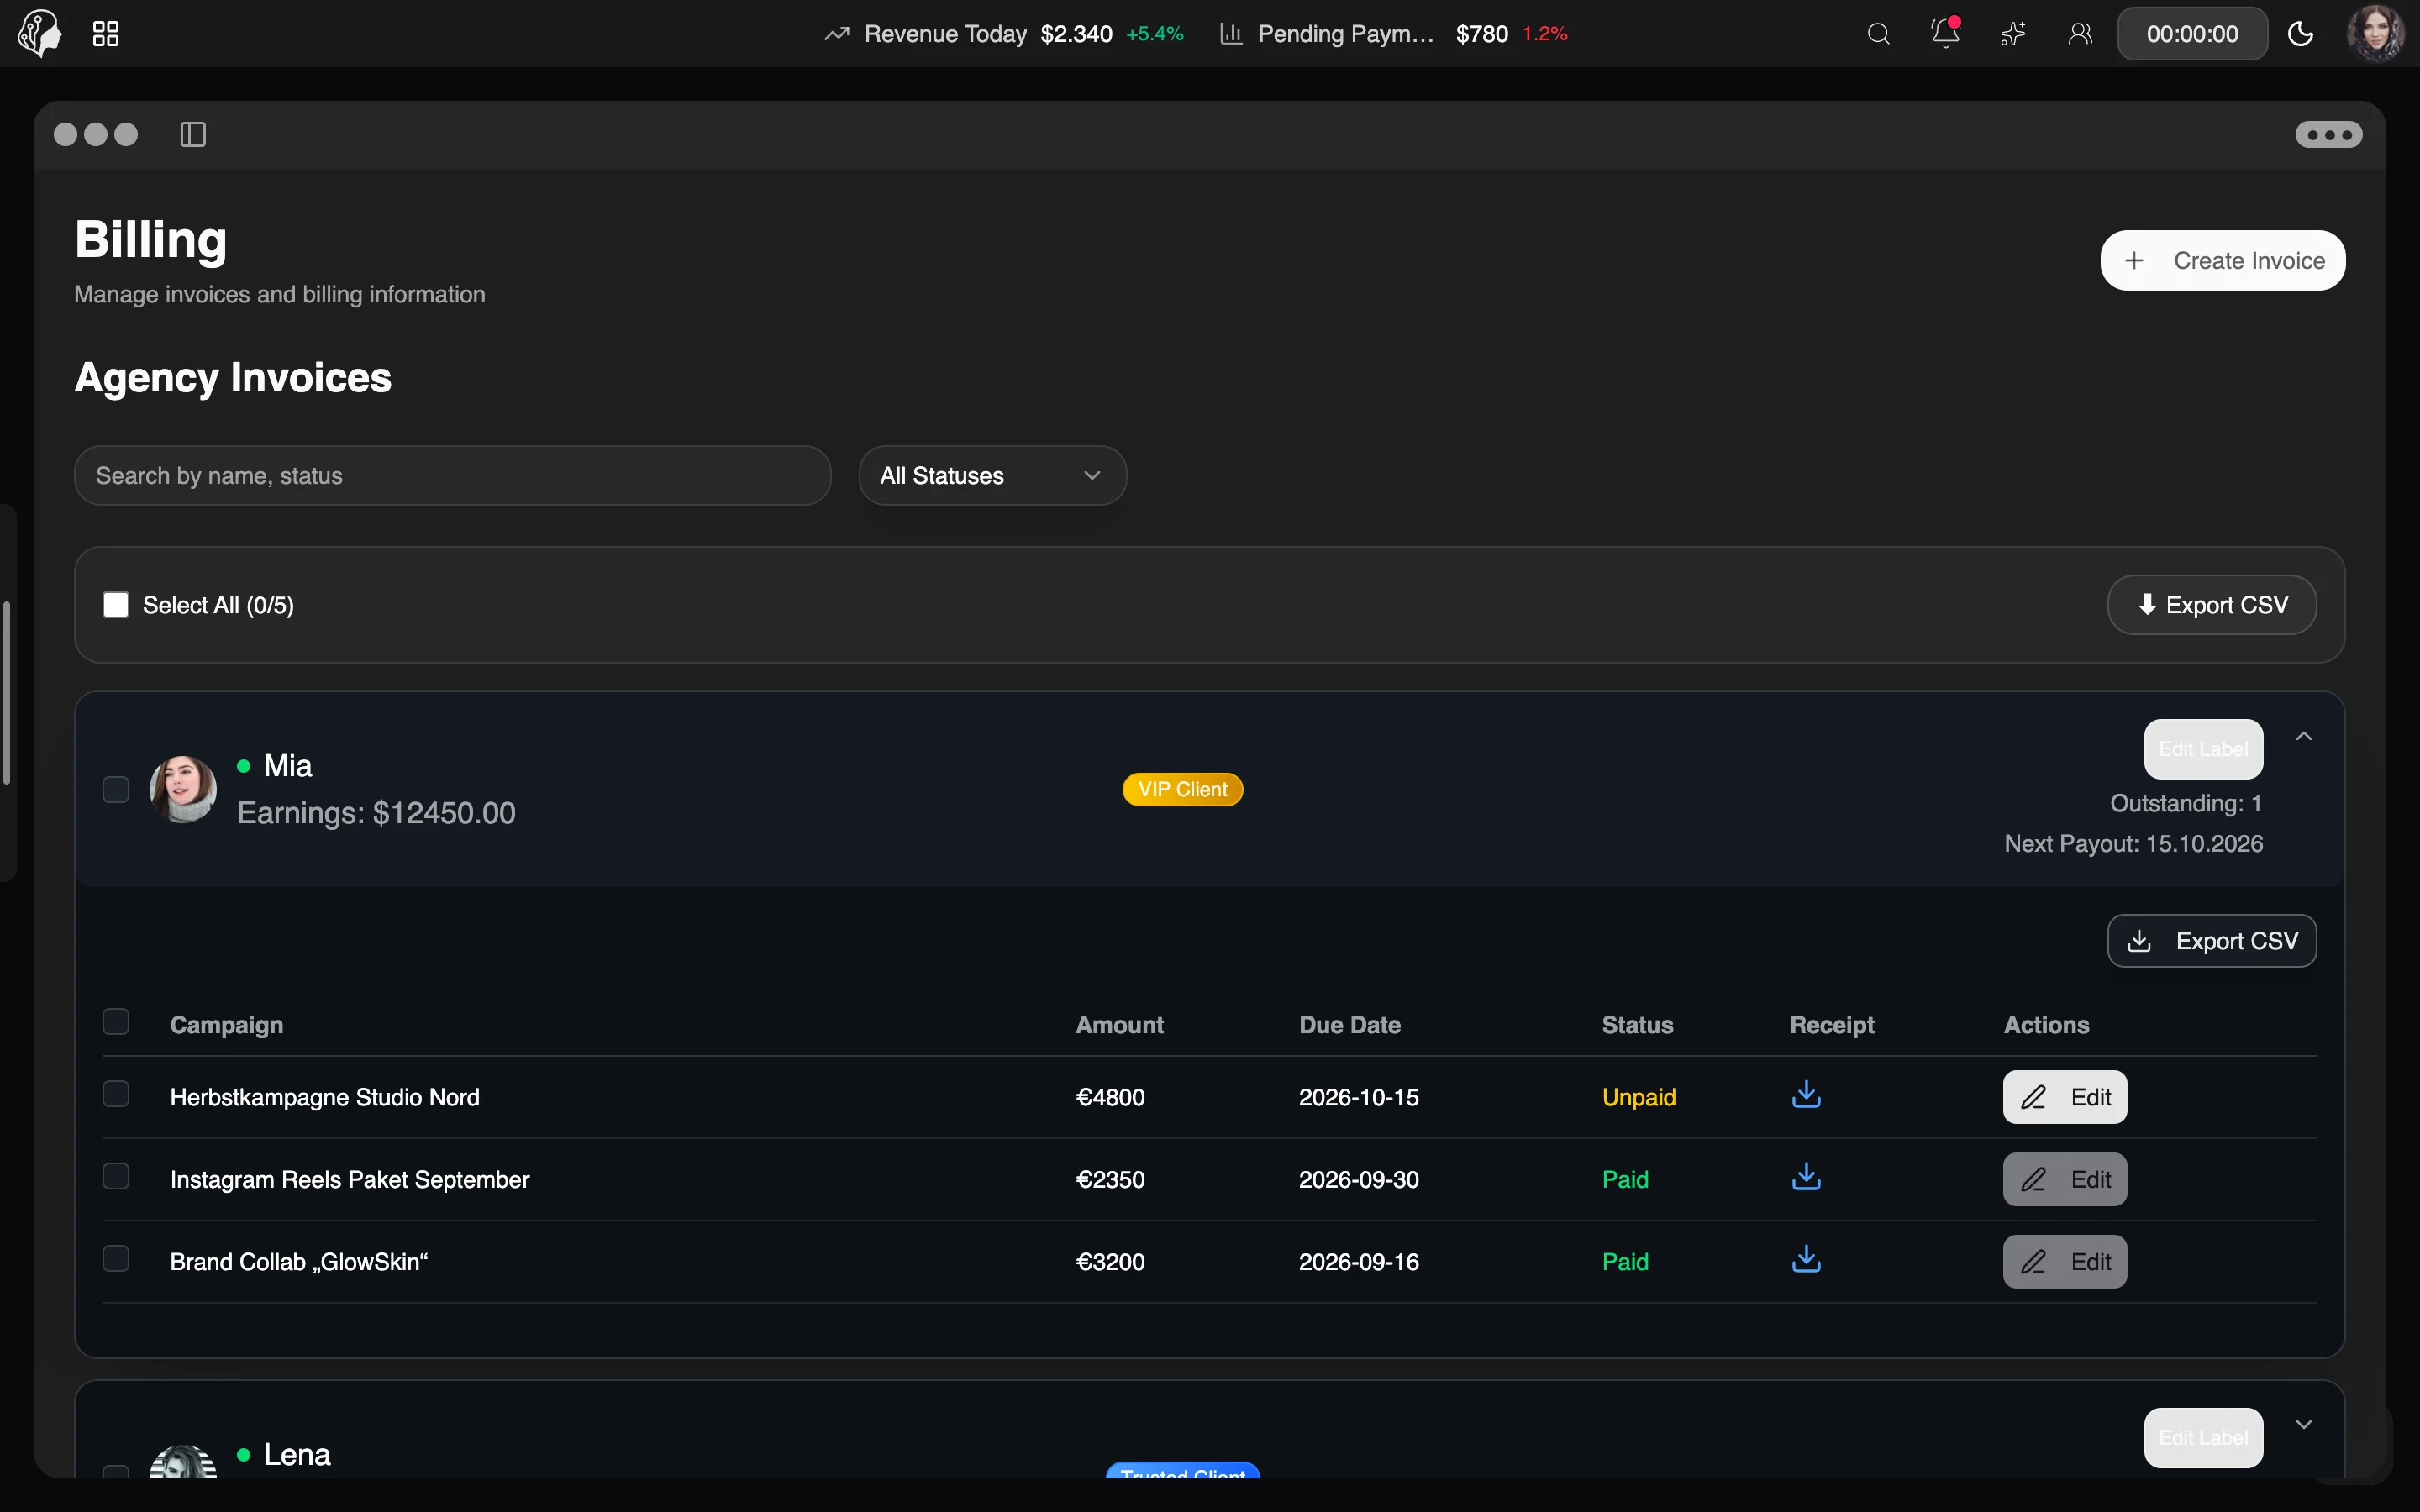The image size is (2420, 1512).
Task: Open the dashboard grid icon
Action: (x=106, y=34)
